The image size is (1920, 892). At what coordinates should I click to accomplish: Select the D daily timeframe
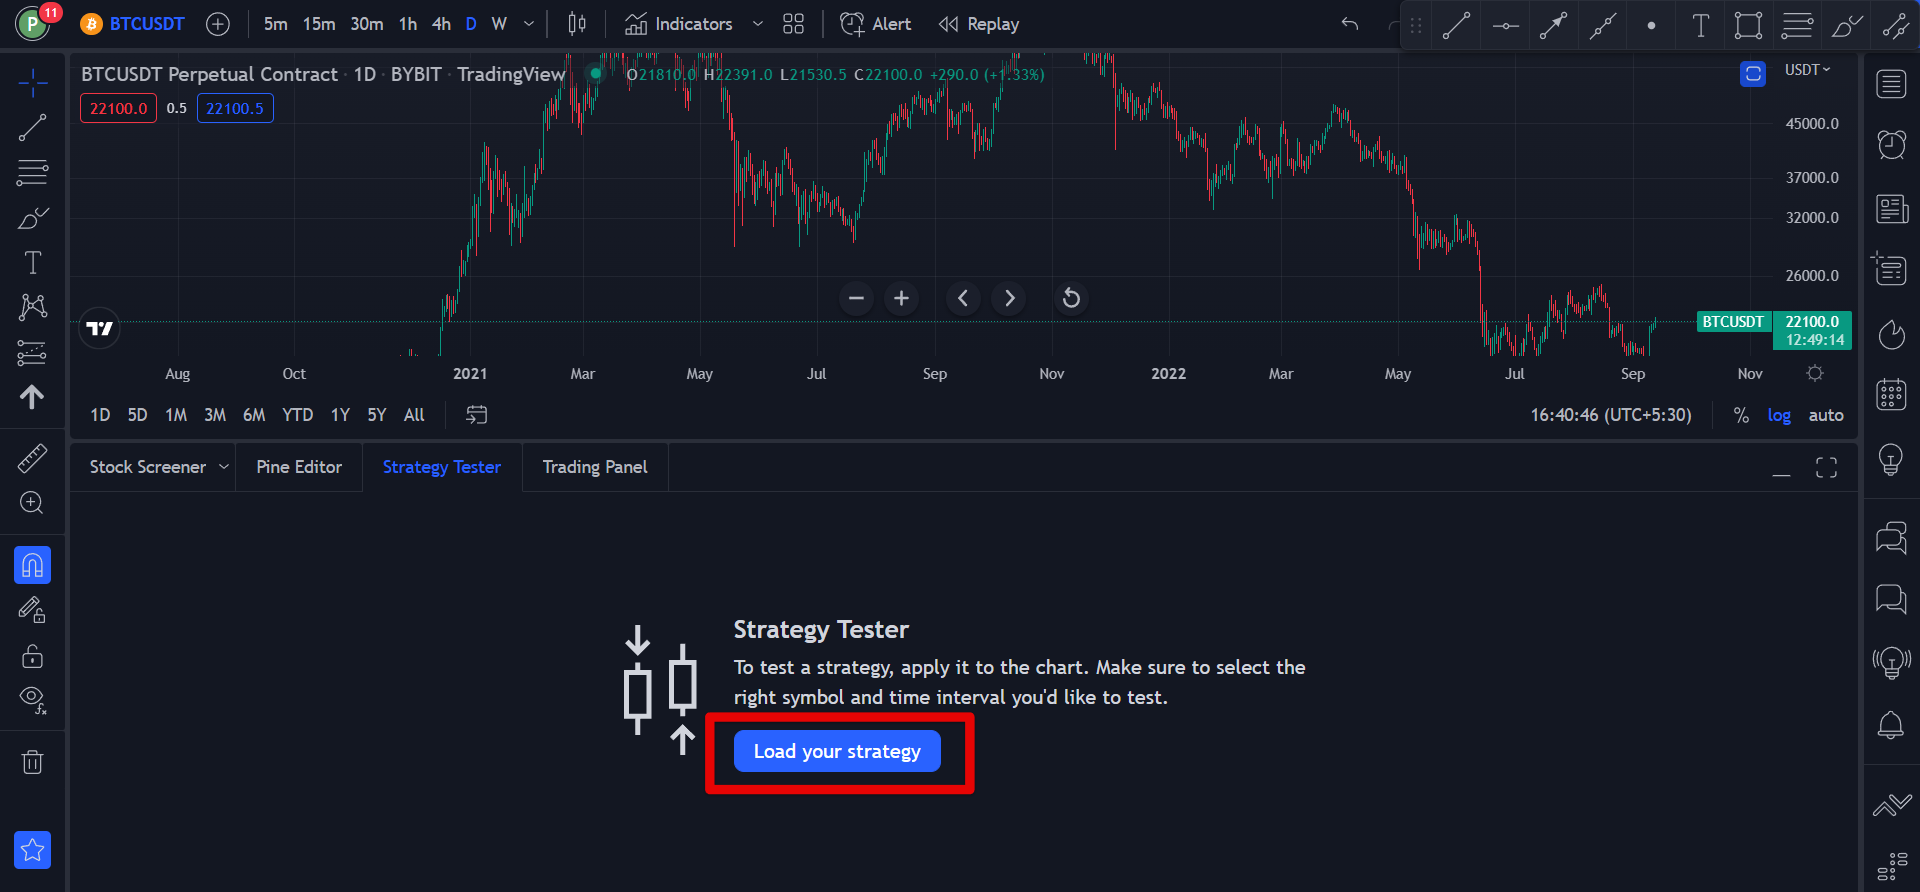click(471, 24)
